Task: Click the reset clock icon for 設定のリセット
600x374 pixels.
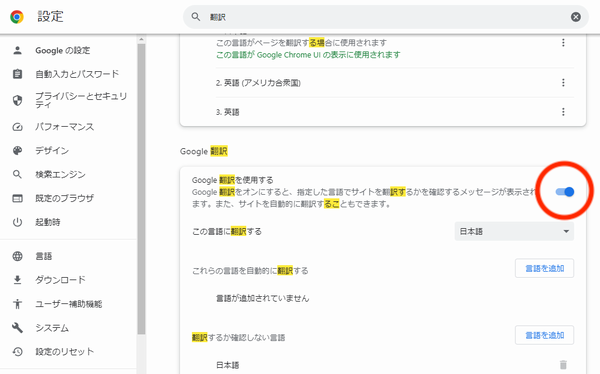Action: 17,351
